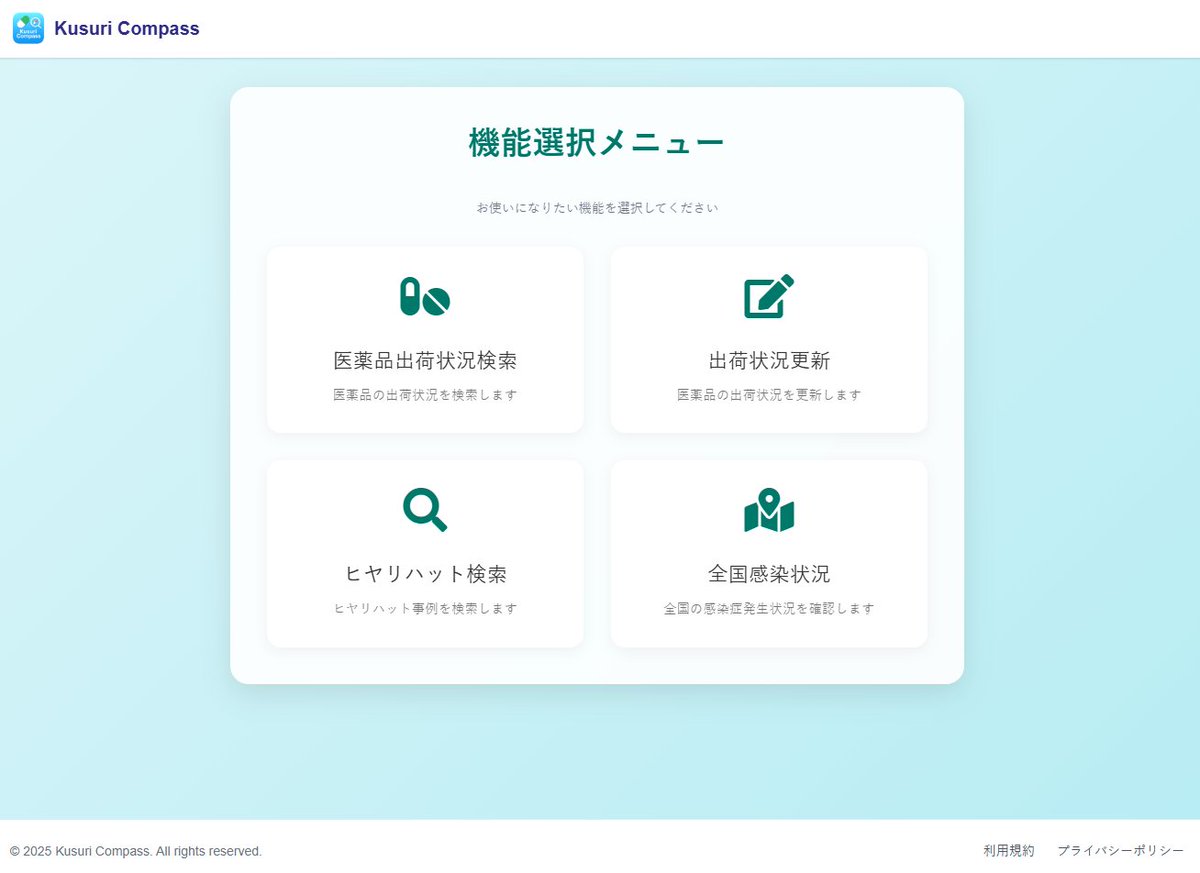1200x873 pixels.
Task: Click the pills icon for drug shipment search
Action: pyautogui.click(x=425, y=297)
